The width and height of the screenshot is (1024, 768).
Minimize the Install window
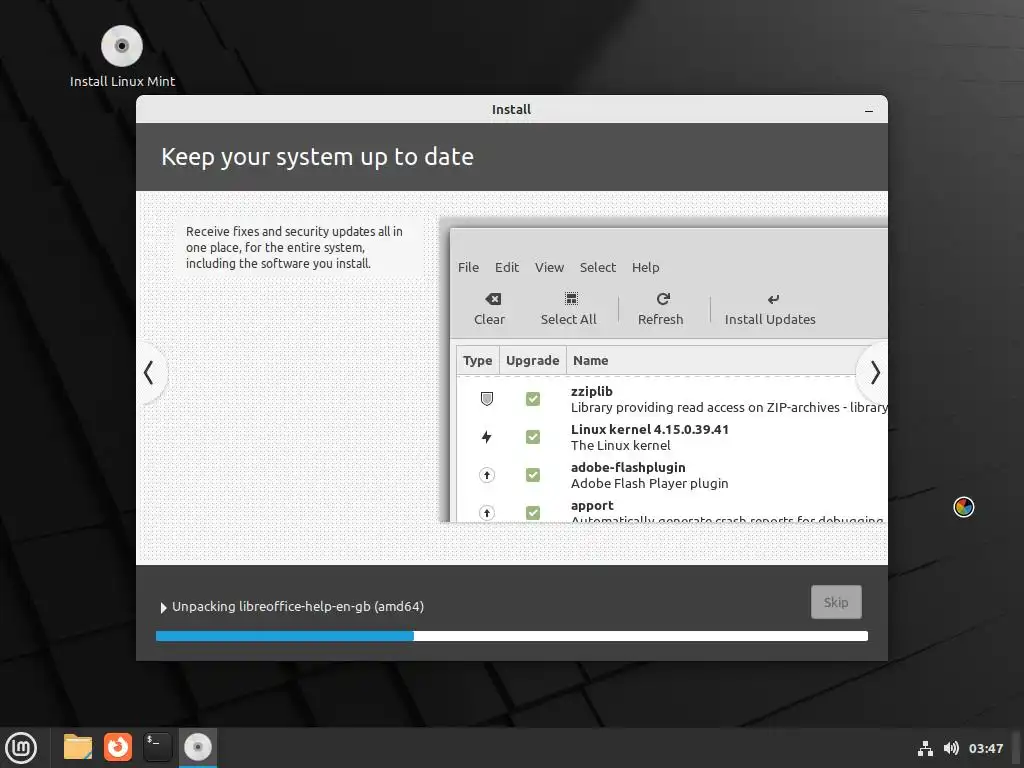pyautogui.click(x=869, y=110)
